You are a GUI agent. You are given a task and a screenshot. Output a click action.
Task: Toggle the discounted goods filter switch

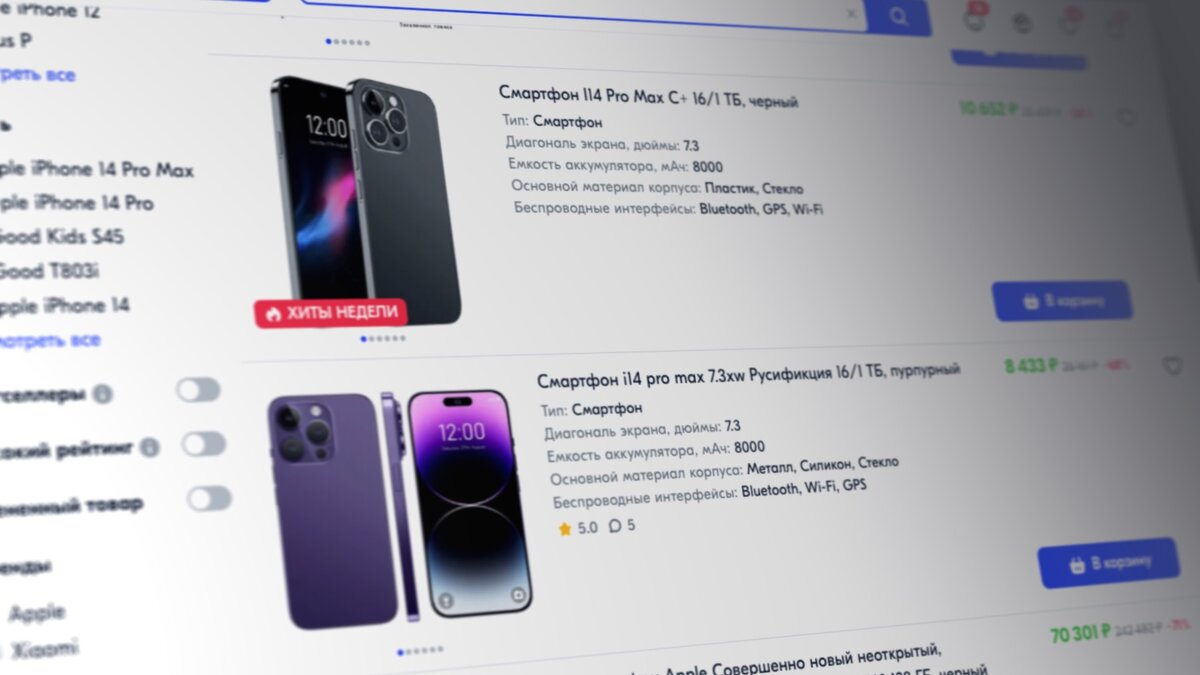tap(209, 498)
